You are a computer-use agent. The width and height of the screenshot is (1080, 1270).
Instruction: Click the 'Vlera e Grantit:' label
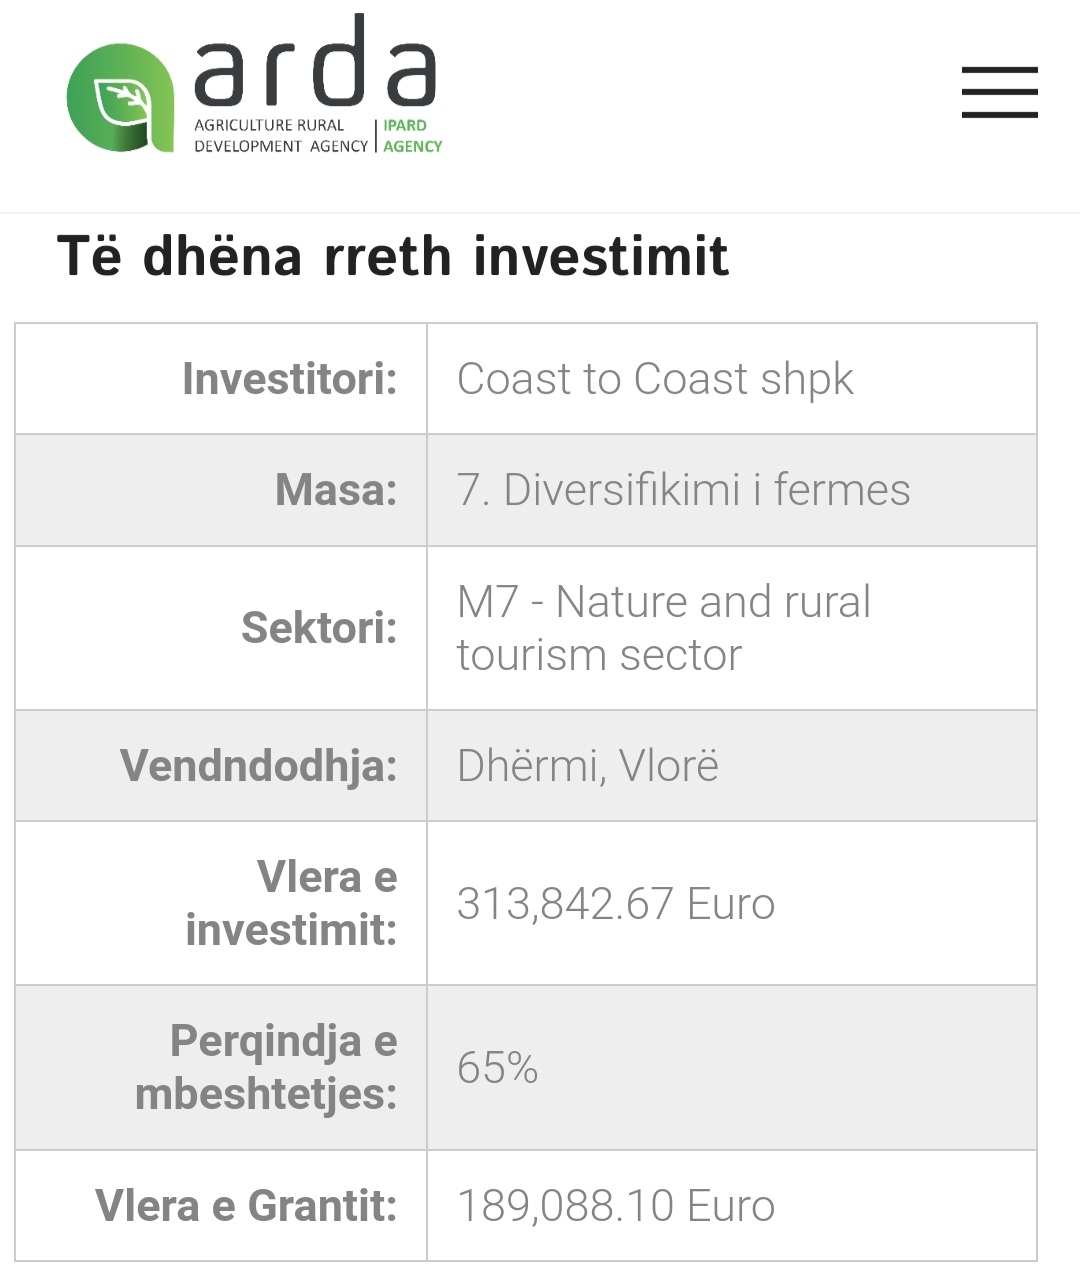(x=246, y=1205)
